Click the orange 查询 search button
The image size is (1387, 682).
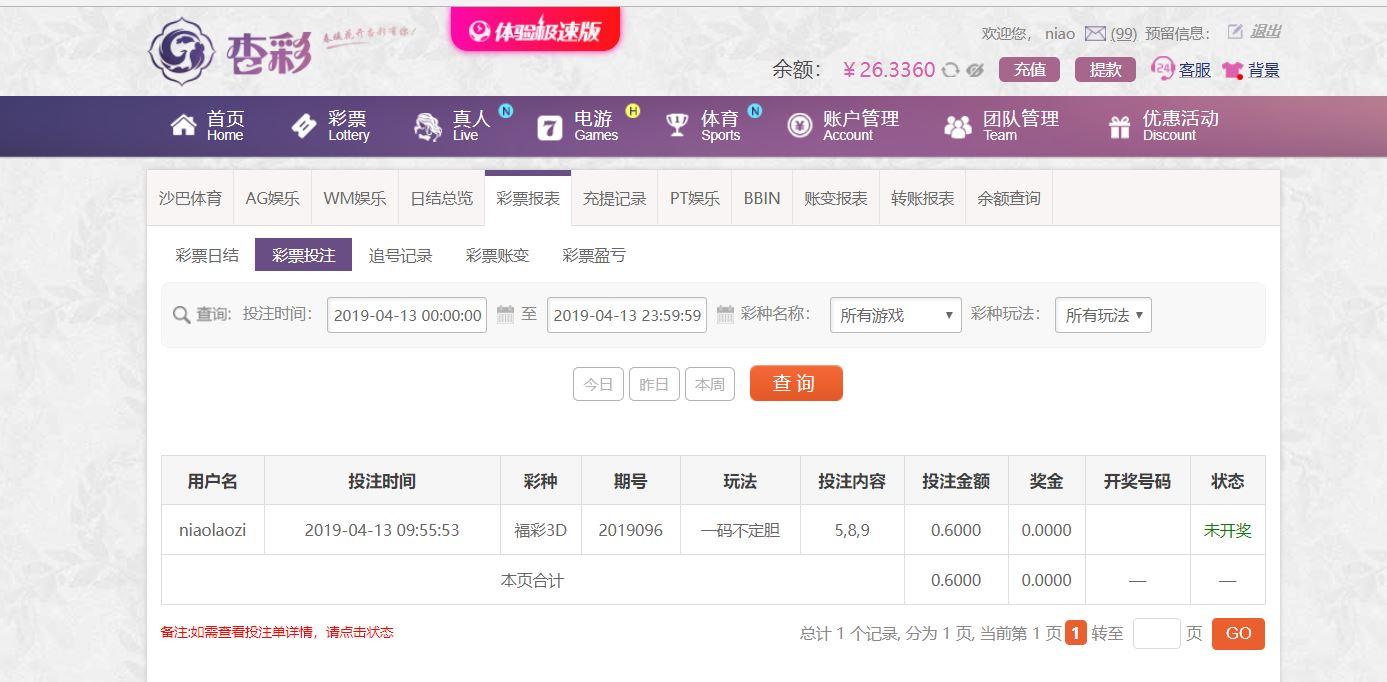pos(796,383)
